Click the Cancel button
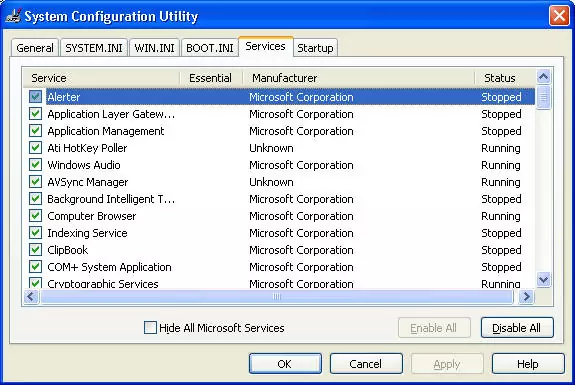This screenshot has height=385, width=575. (366, 364)
